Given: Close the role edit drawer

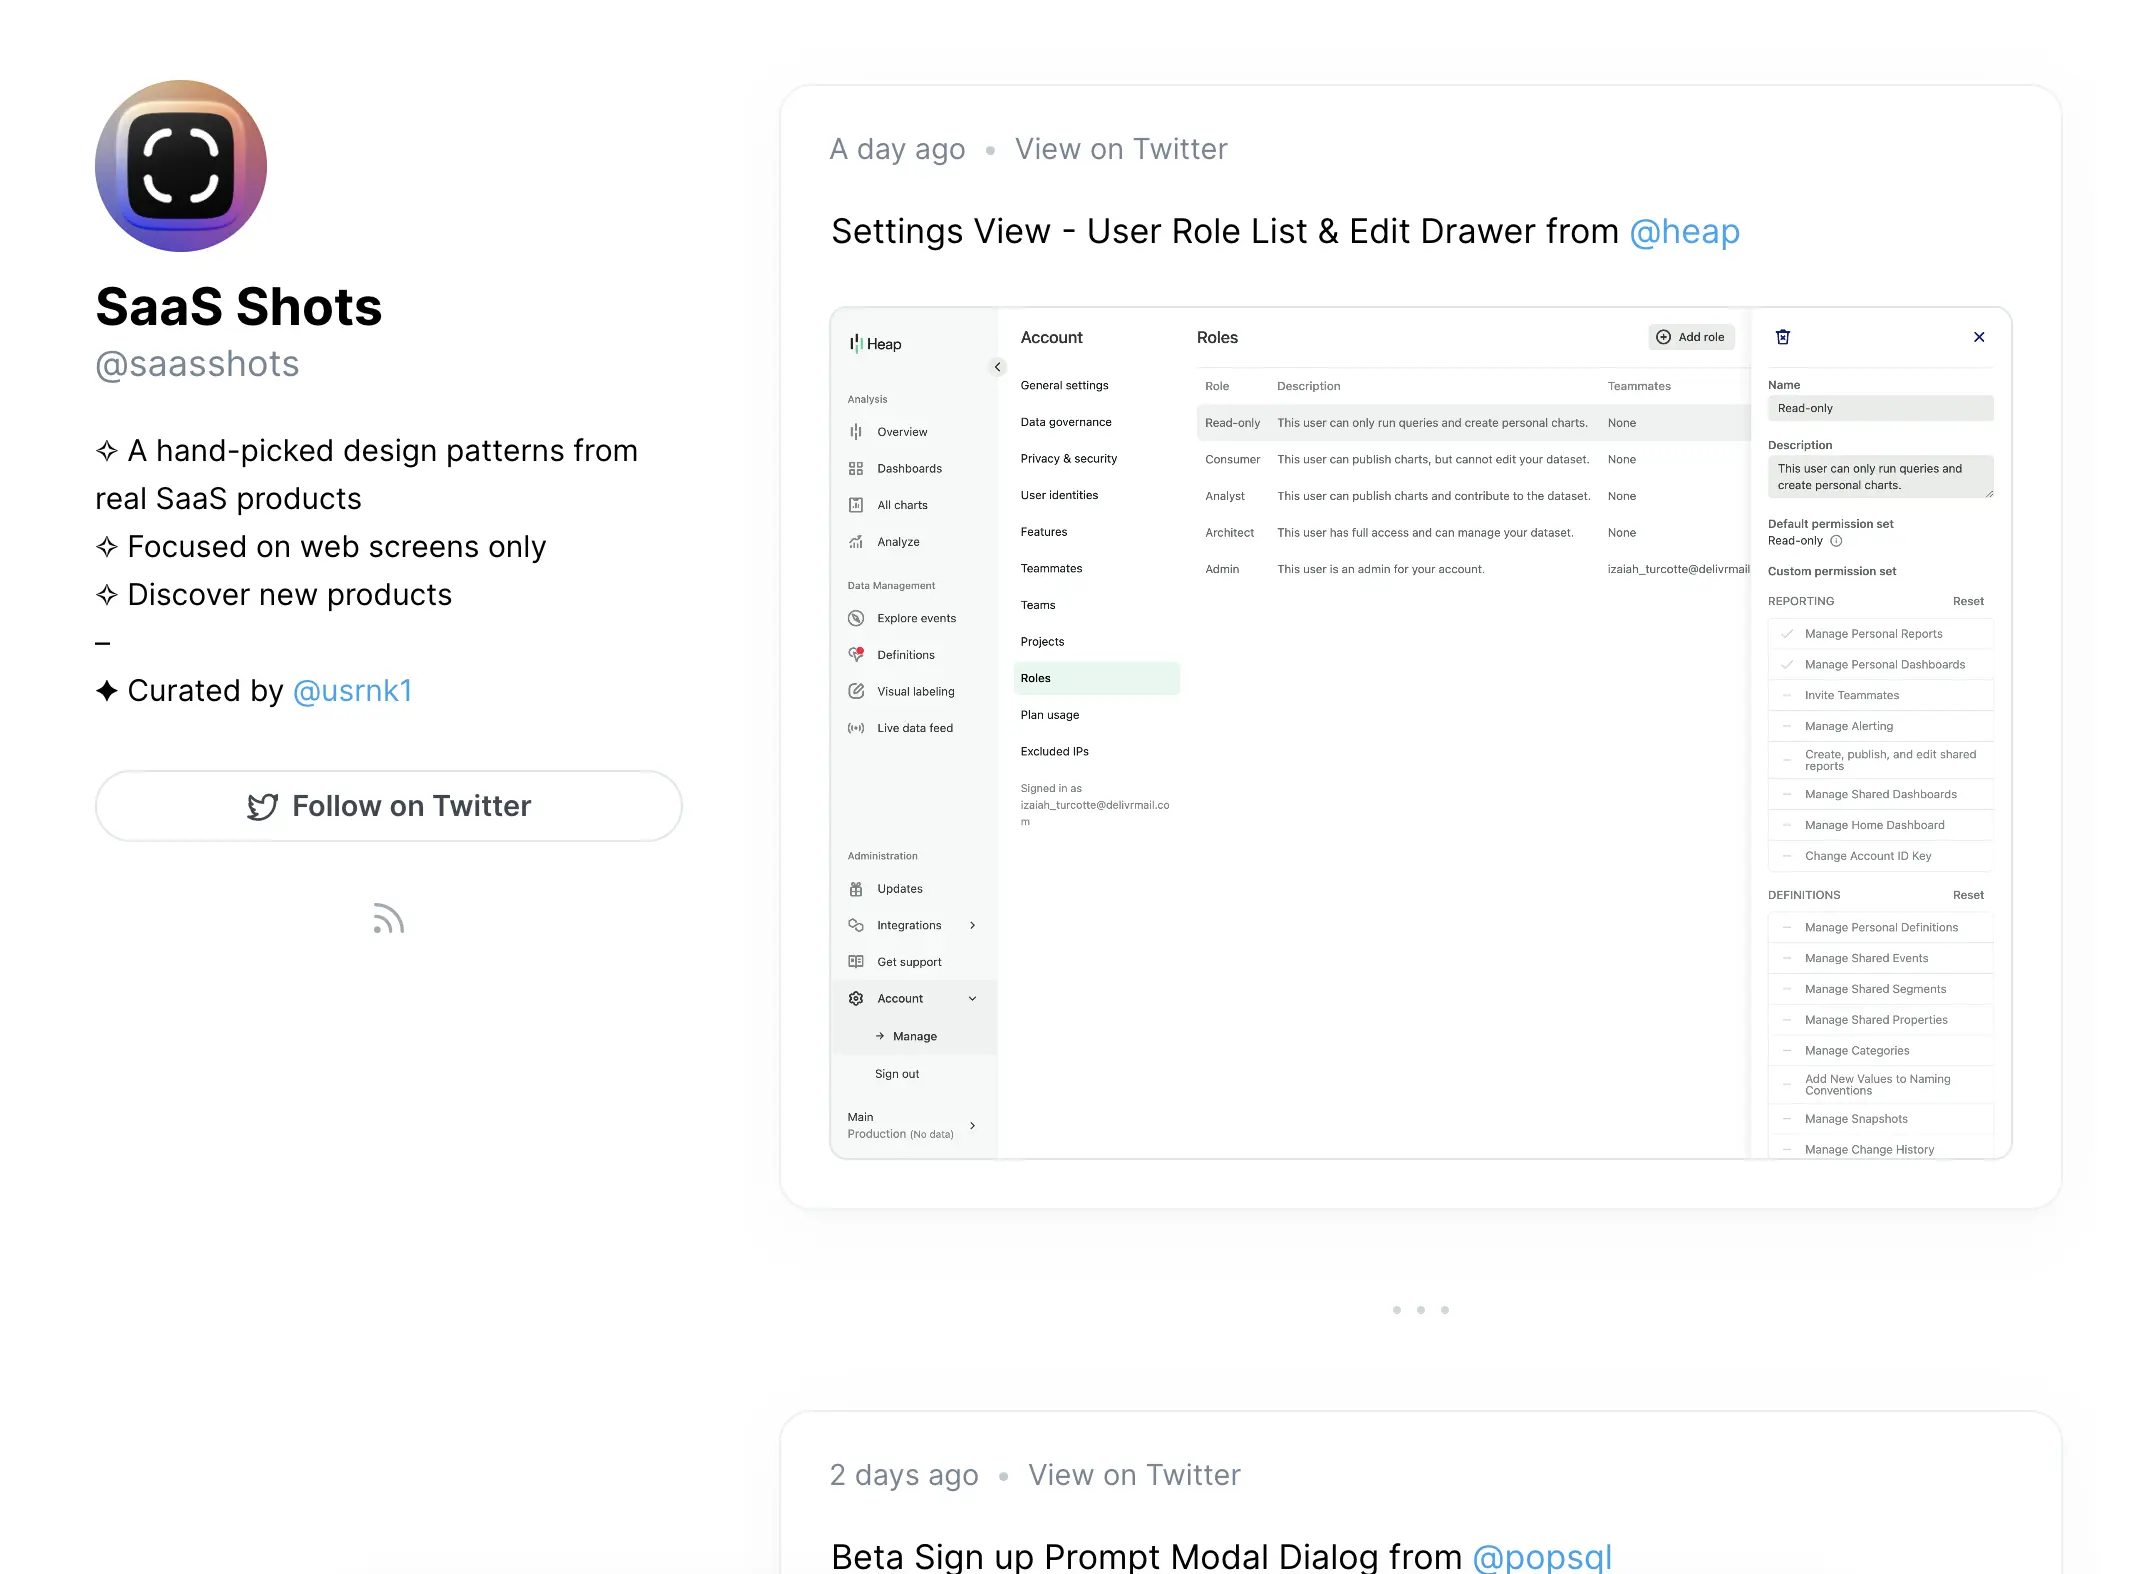Looking at the screenshot, I should pos(1978,337).
